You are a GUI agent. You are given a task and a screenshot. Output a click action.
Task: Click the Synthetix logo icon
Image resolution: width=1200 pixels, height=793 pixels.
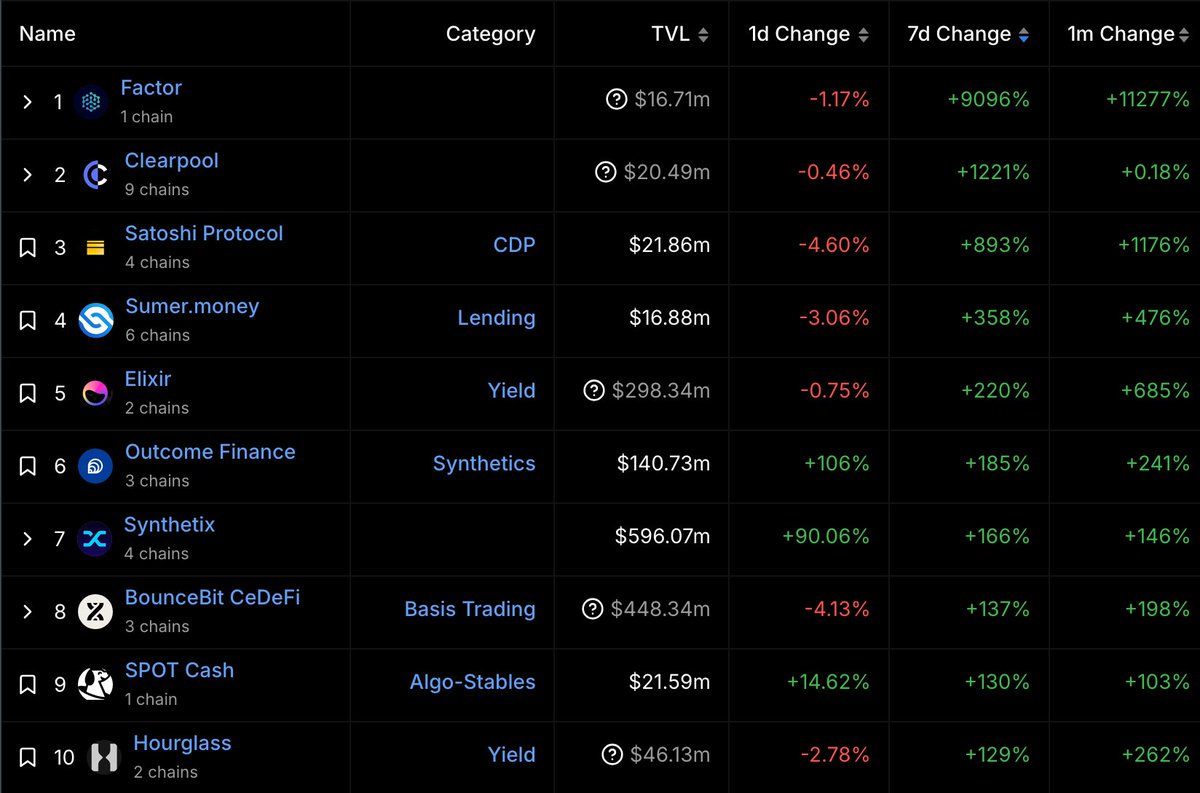(94, 539)
